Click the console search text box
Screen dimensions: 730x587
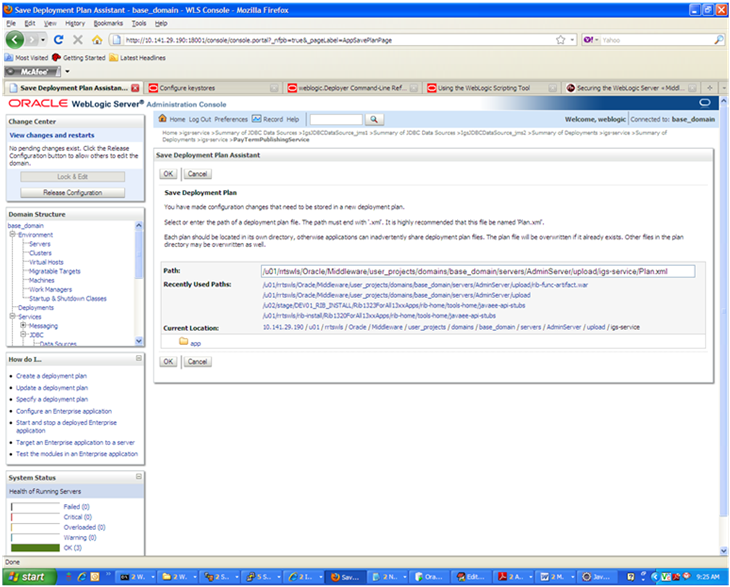coord(336,120)
